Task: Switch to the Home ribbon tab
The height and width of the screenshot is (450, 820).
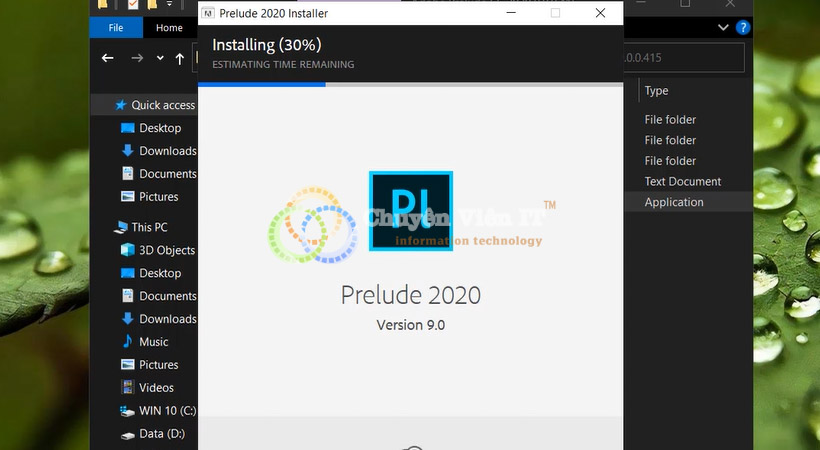Action: (x=169, y=28)
